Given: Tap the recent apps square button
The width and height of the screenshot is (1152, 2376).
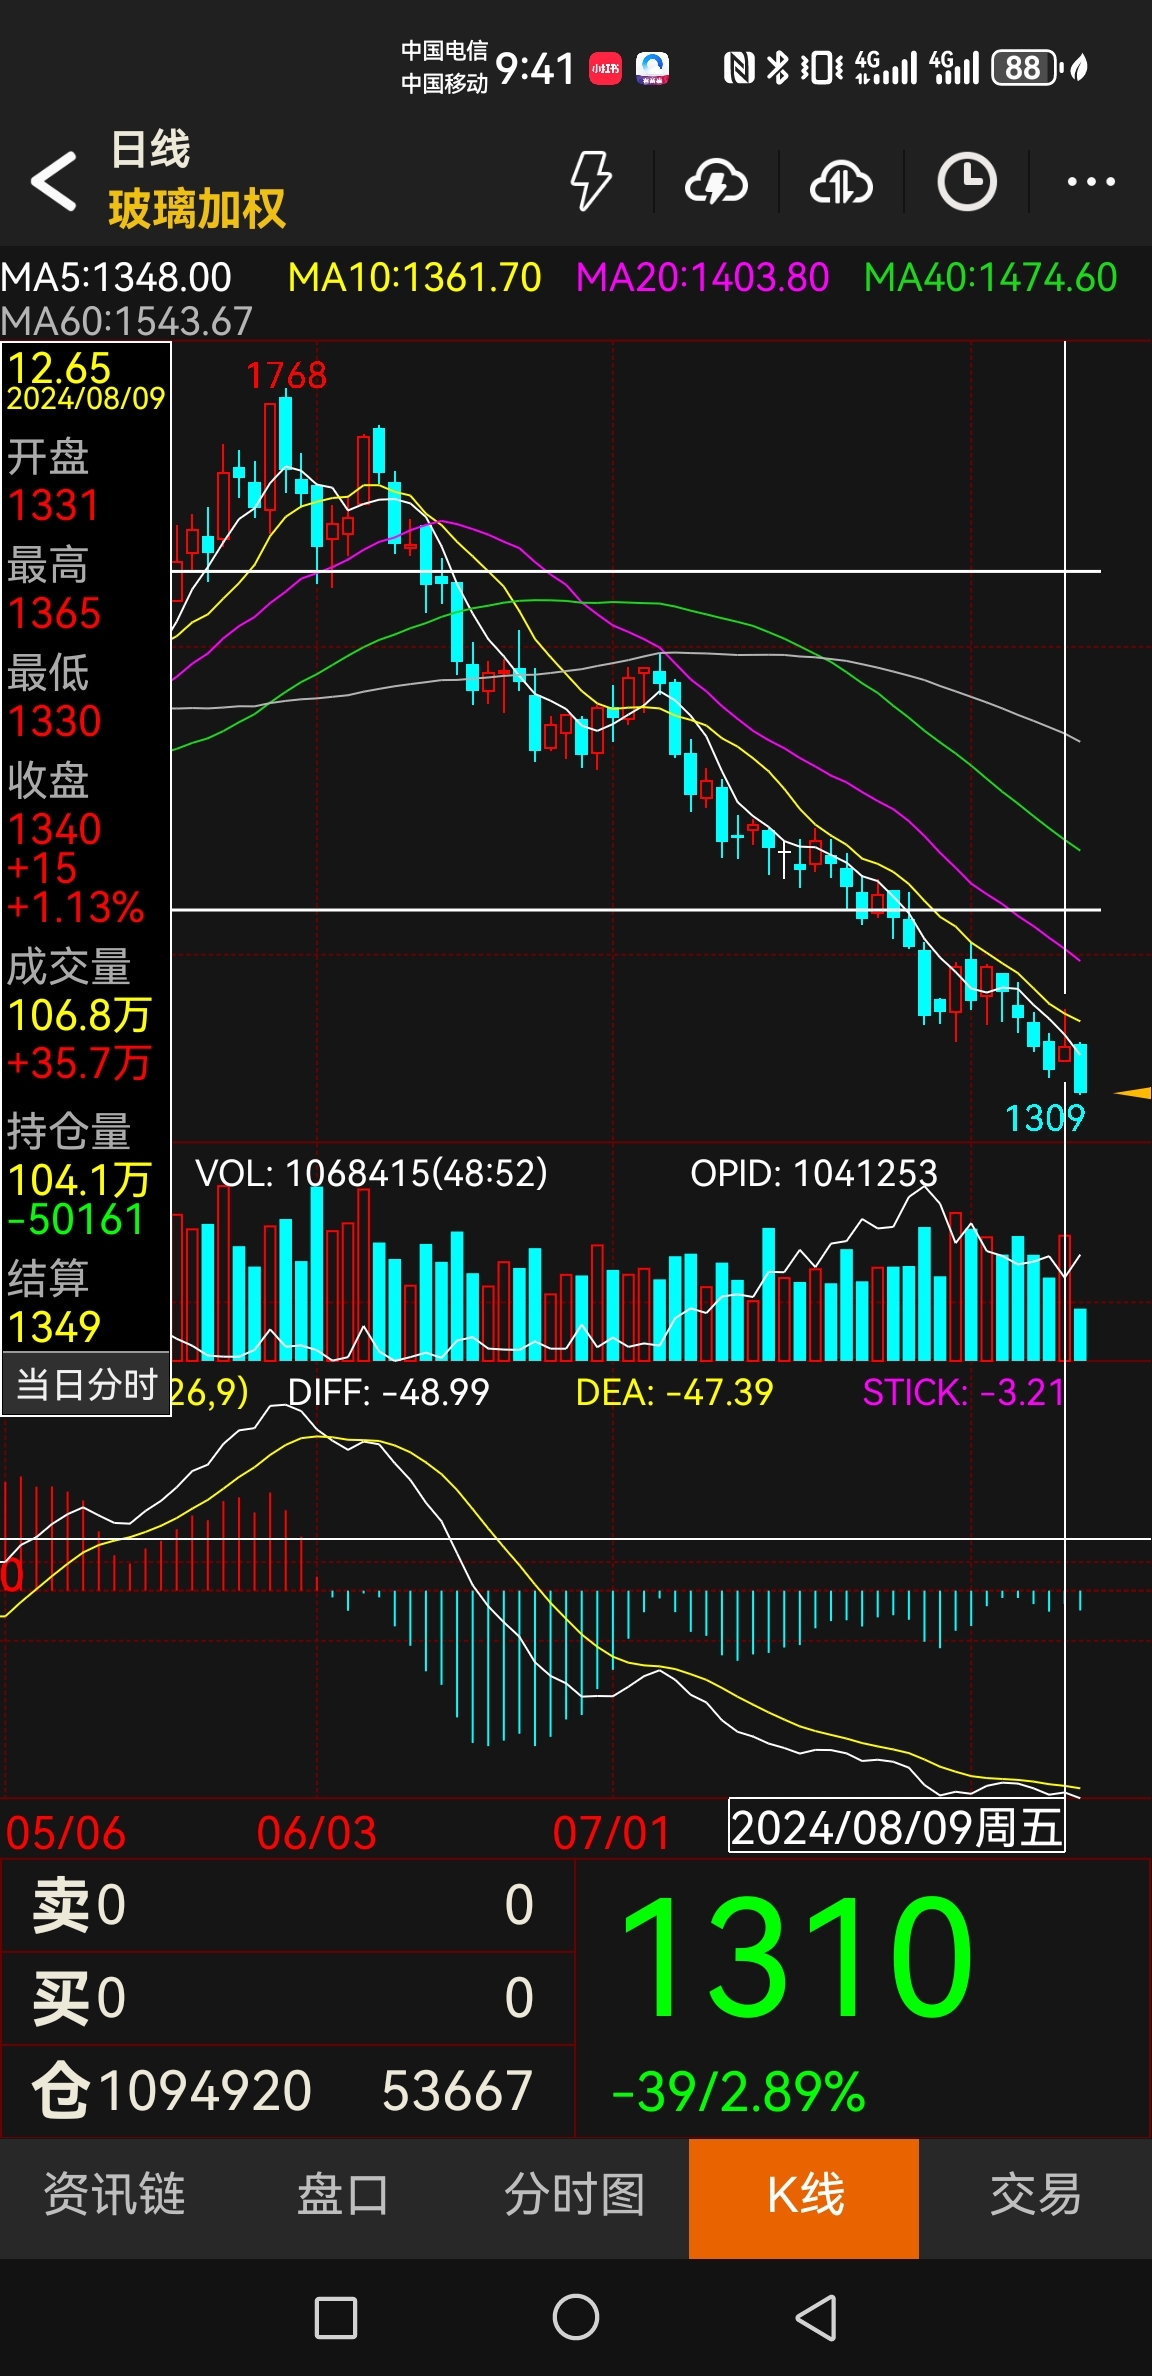Looking at the screenshot, I should click(x=336, y=2317).
